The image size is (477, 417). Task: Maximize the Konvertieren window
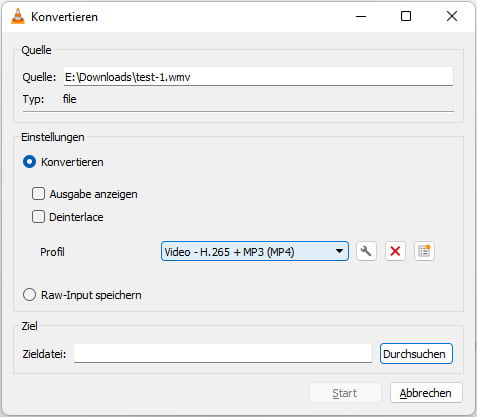coord(406,16)
